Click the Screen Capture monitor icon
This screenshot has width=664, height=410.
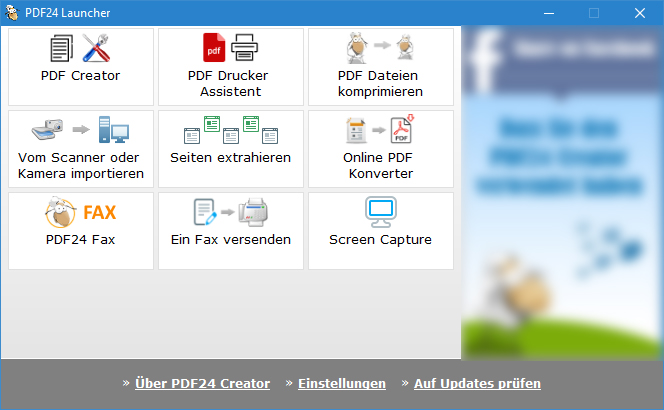point(380,213)
